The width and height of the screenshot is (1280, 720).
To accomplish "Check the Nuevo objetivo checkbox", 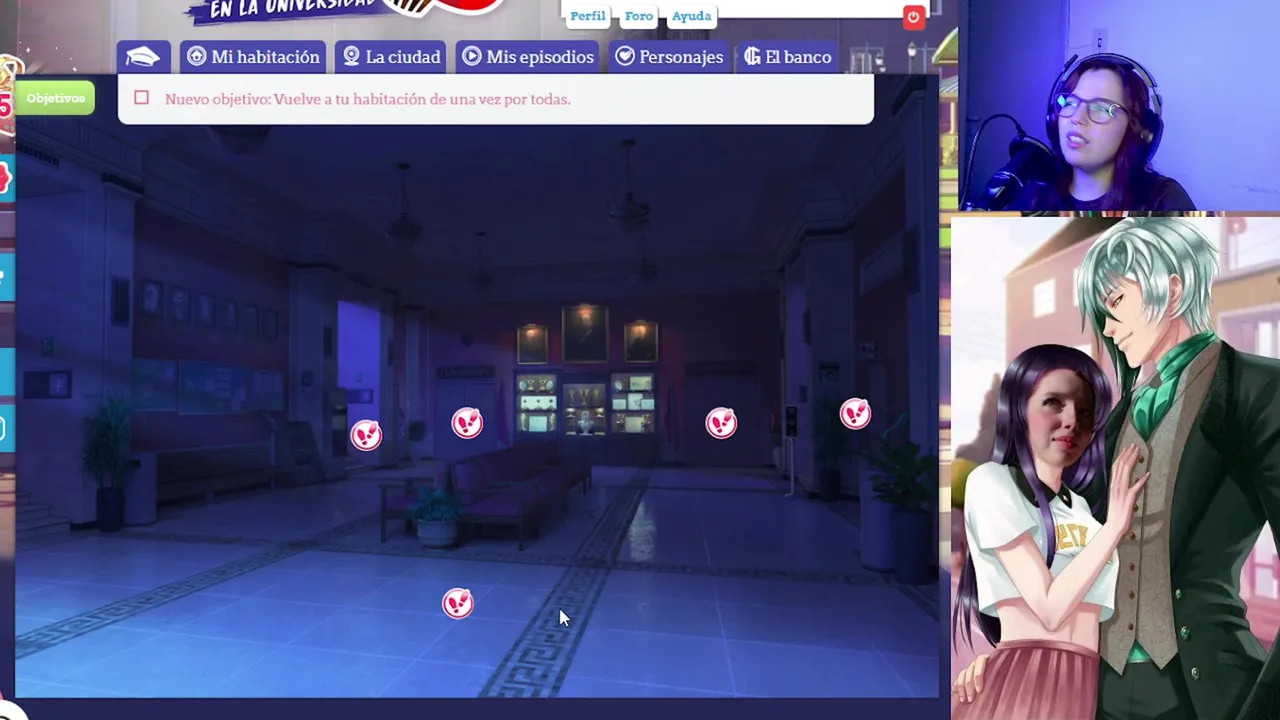I will pos(142,98).
